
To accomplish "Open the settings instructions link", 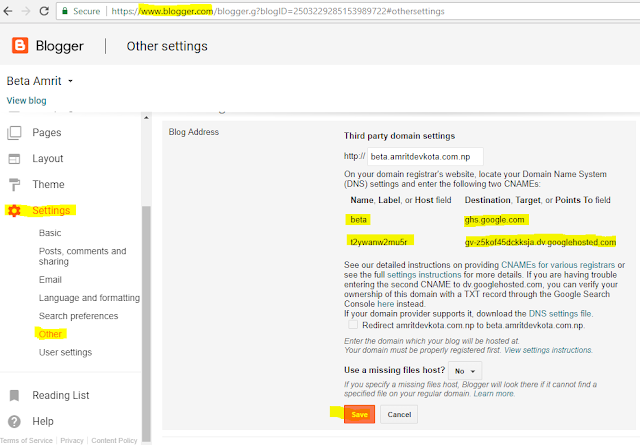I will [x=424, y=275].
